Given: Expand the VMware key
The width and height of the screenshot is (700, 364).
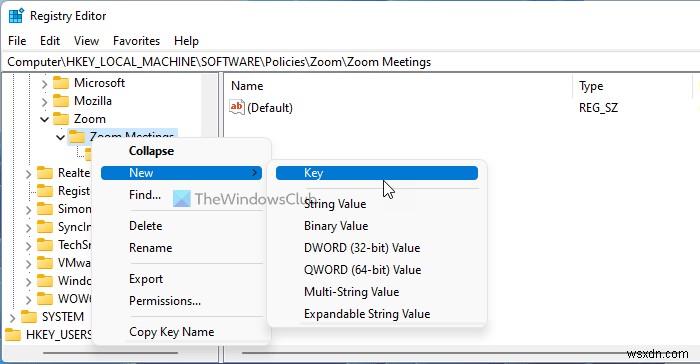Looking at the screenshot, I should (x=28, y=263).
